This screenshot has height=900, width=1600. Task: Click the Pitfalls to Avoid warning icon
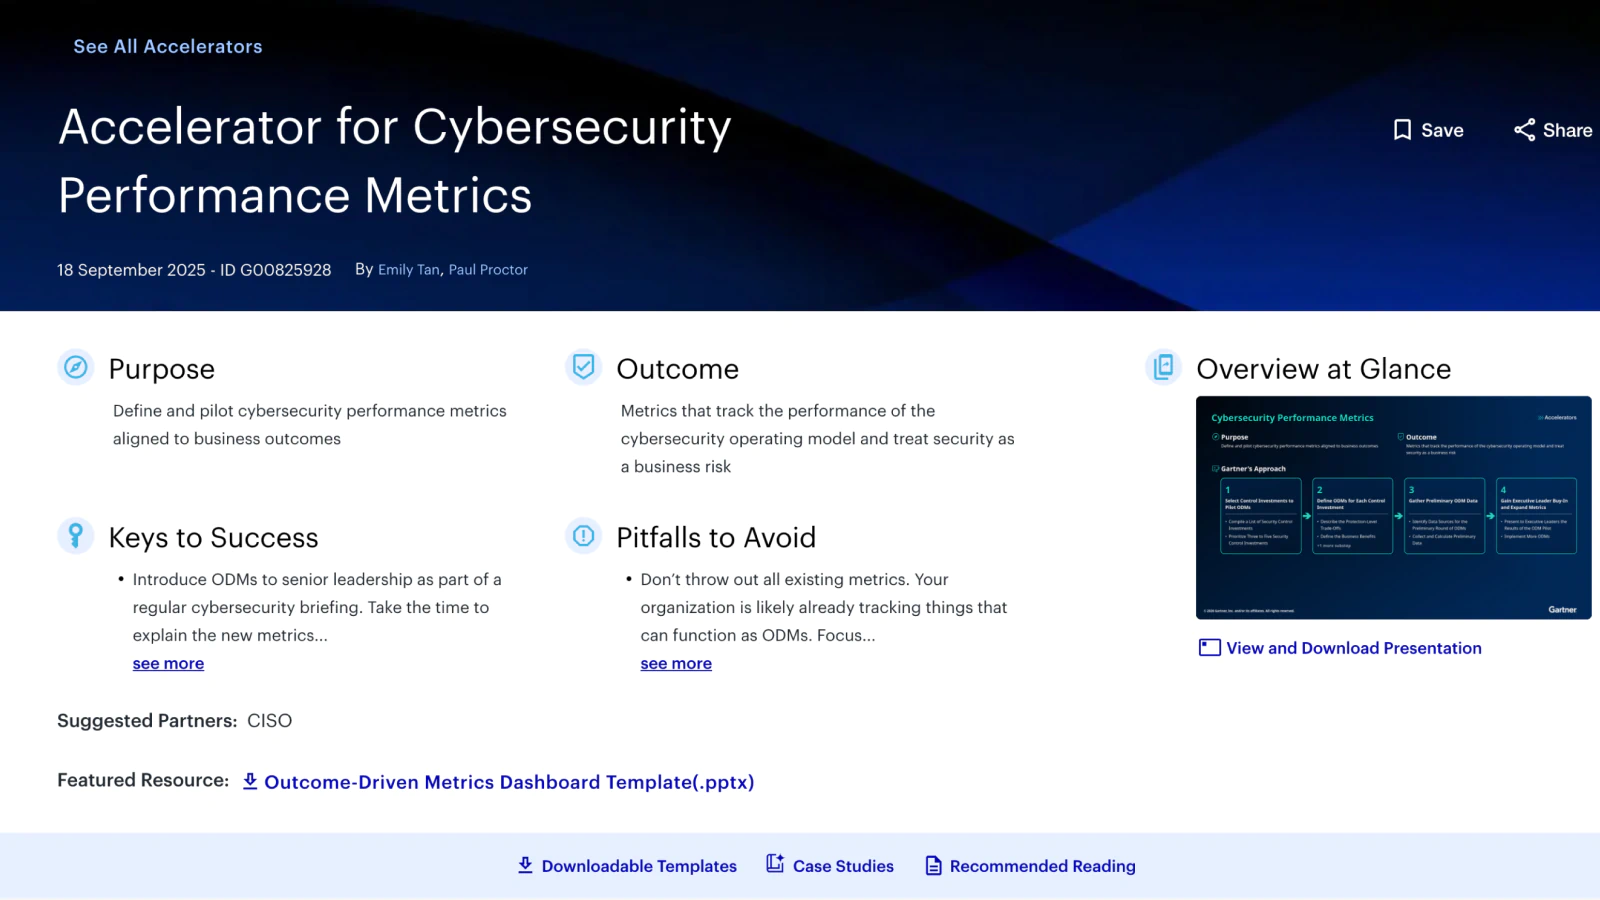[583, 536]
